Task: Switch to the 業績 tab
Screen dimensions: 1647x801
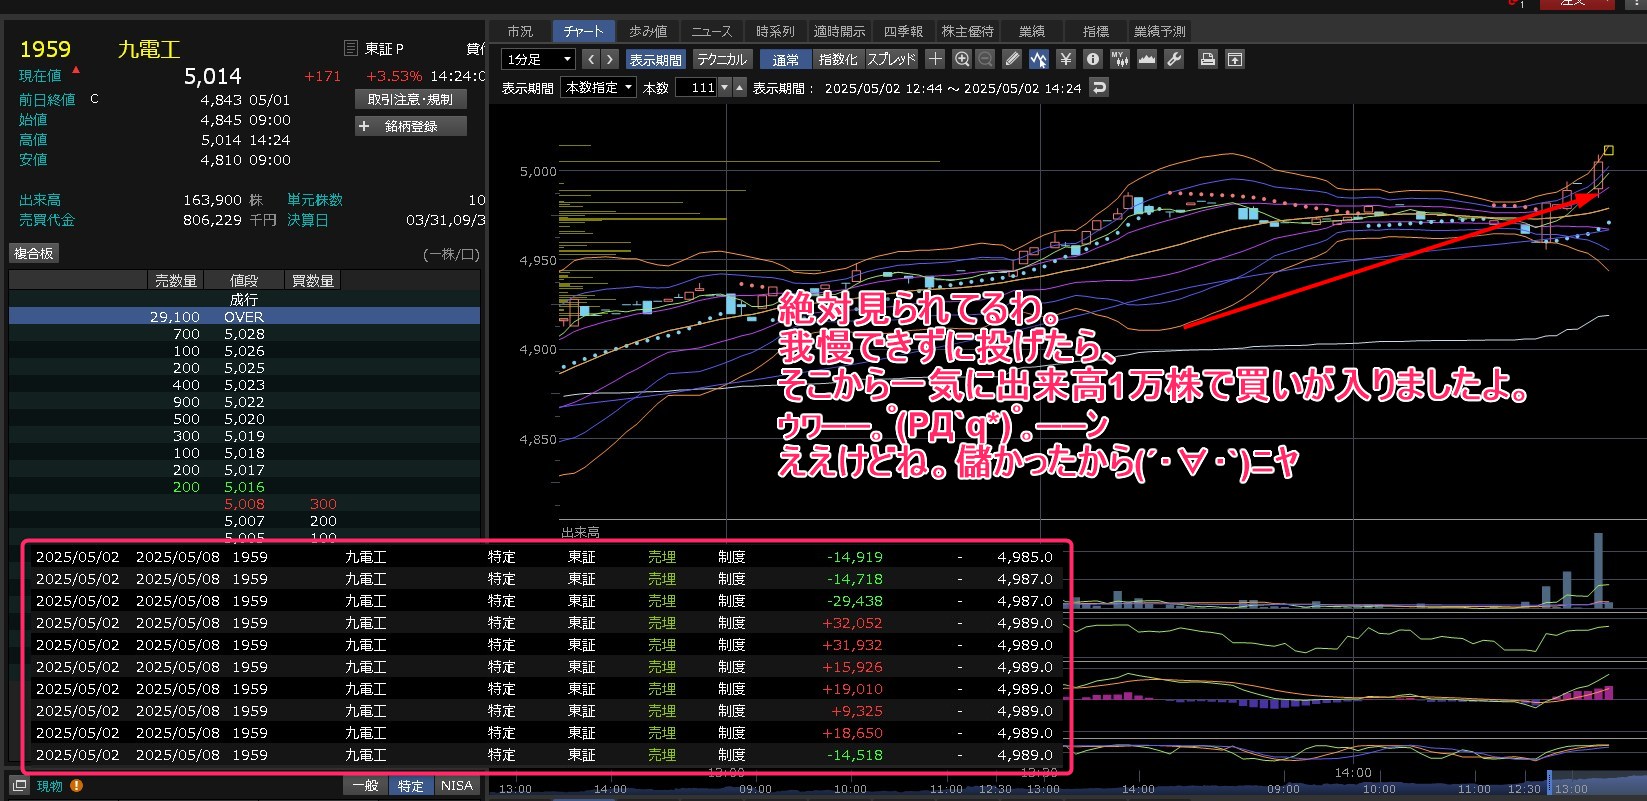Action: pos(1031,31)
